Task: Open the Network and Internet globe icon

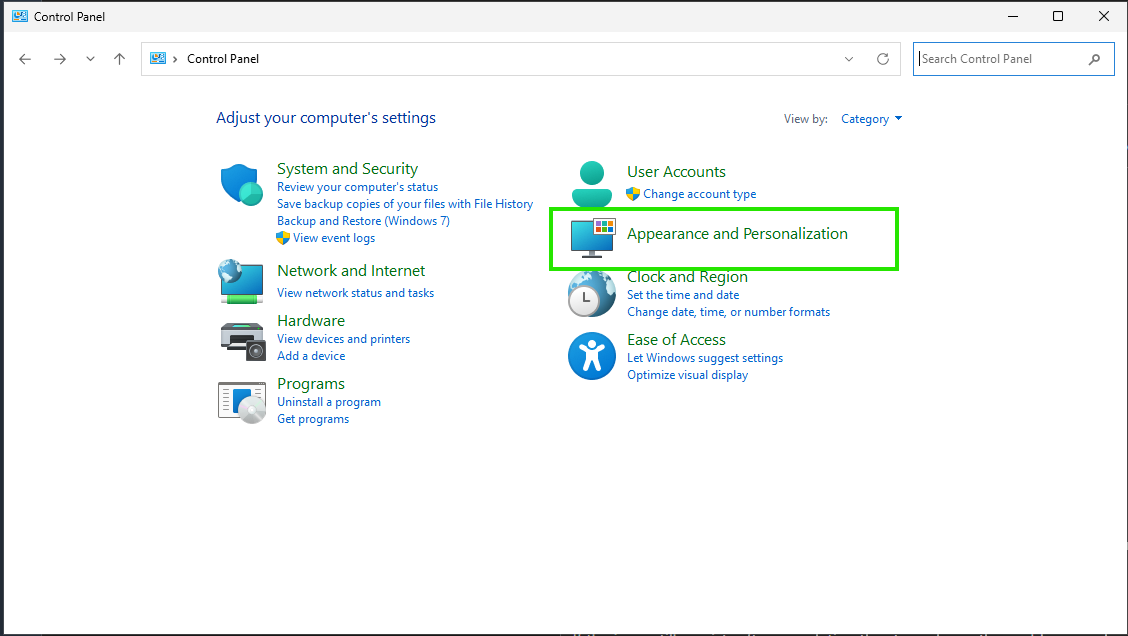Action: point(241,281)
